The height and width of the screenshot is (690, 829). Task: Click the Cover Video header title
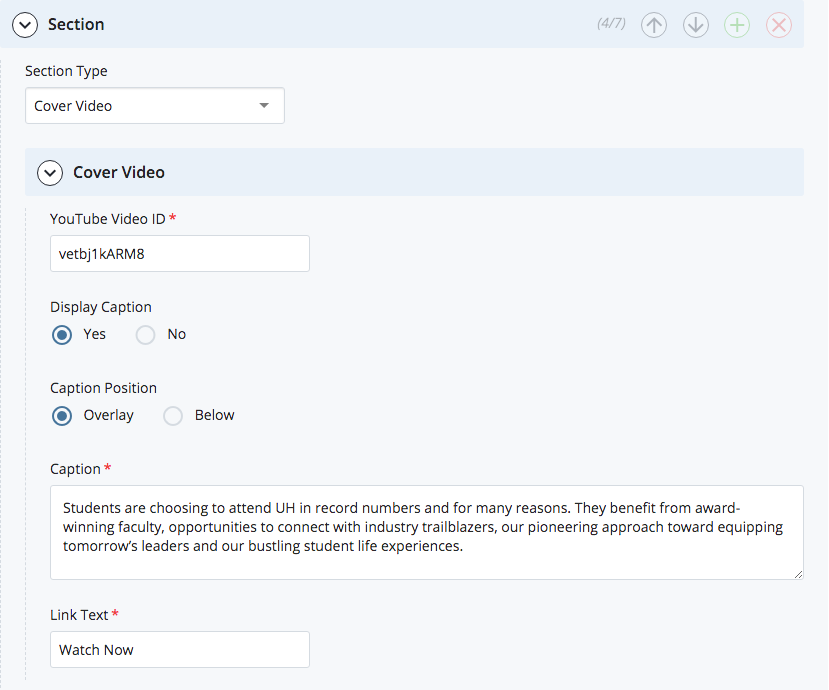coord(119,172)
